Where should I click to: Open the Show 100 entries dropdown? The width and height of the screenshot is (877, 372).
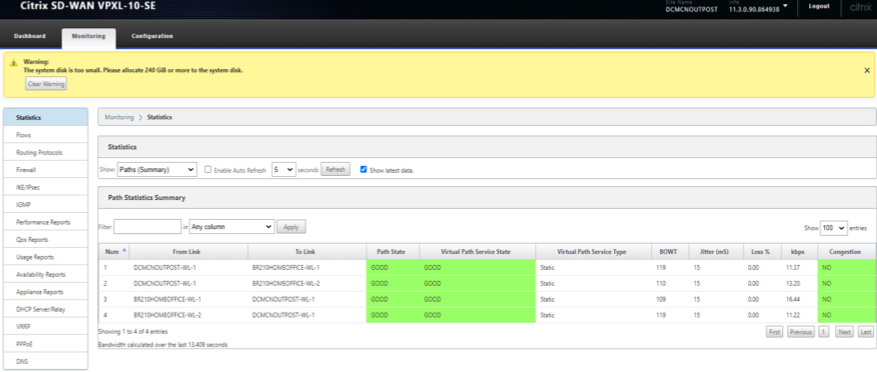[x=833, y=228]
